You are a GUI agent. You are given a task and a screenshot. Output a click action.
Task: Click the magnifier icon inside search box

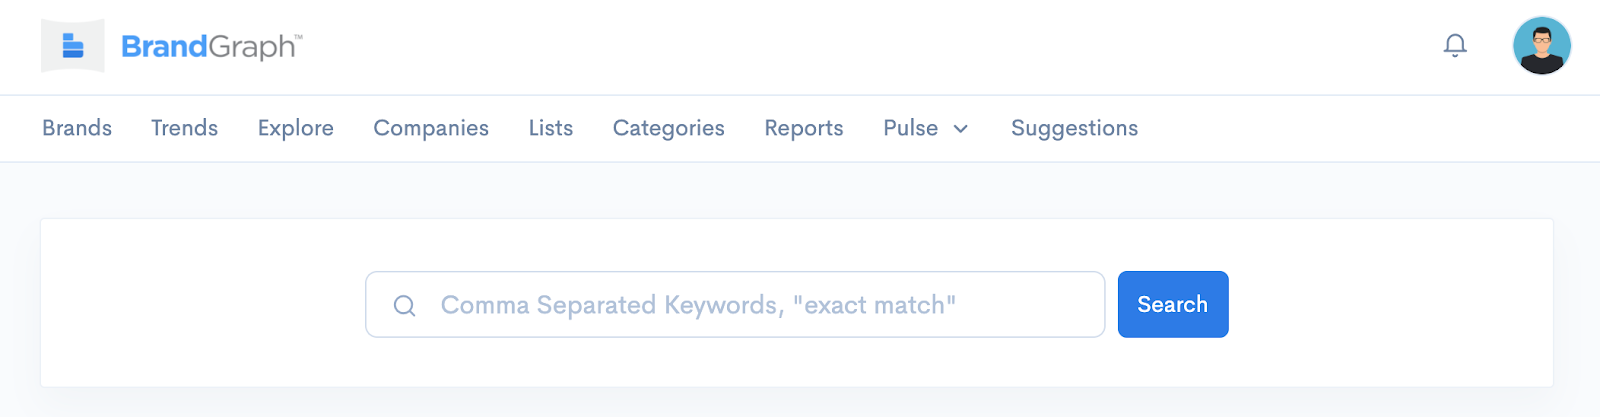point(404,305)
